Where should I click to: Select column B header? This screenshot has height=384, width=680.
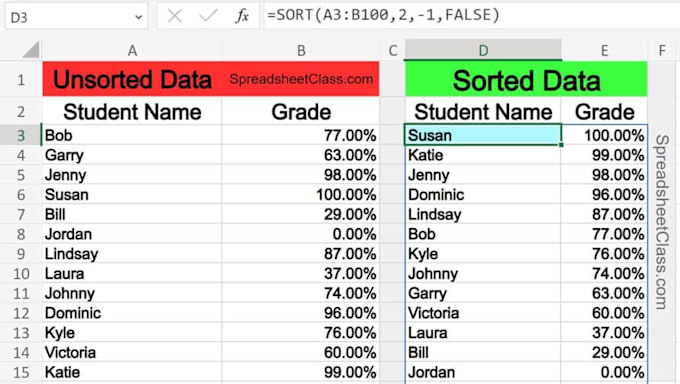pyautogui.click(x=301, y=50)
